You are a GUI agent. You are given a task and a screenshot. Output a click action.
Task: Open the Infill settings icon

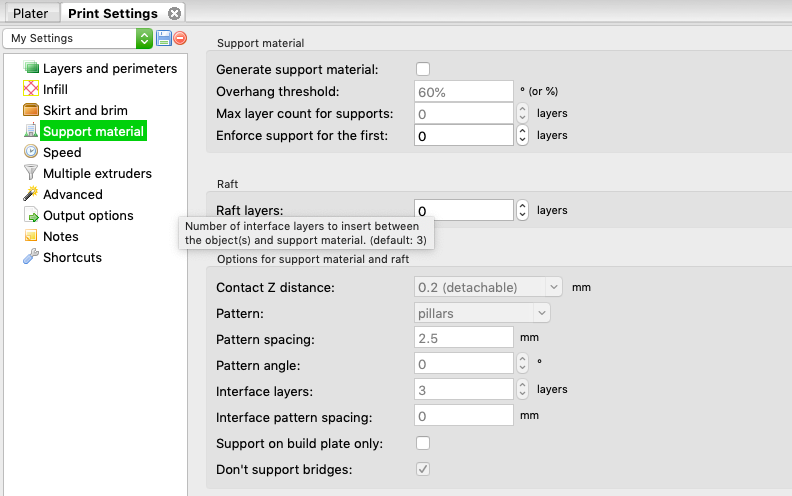[31, 88]
